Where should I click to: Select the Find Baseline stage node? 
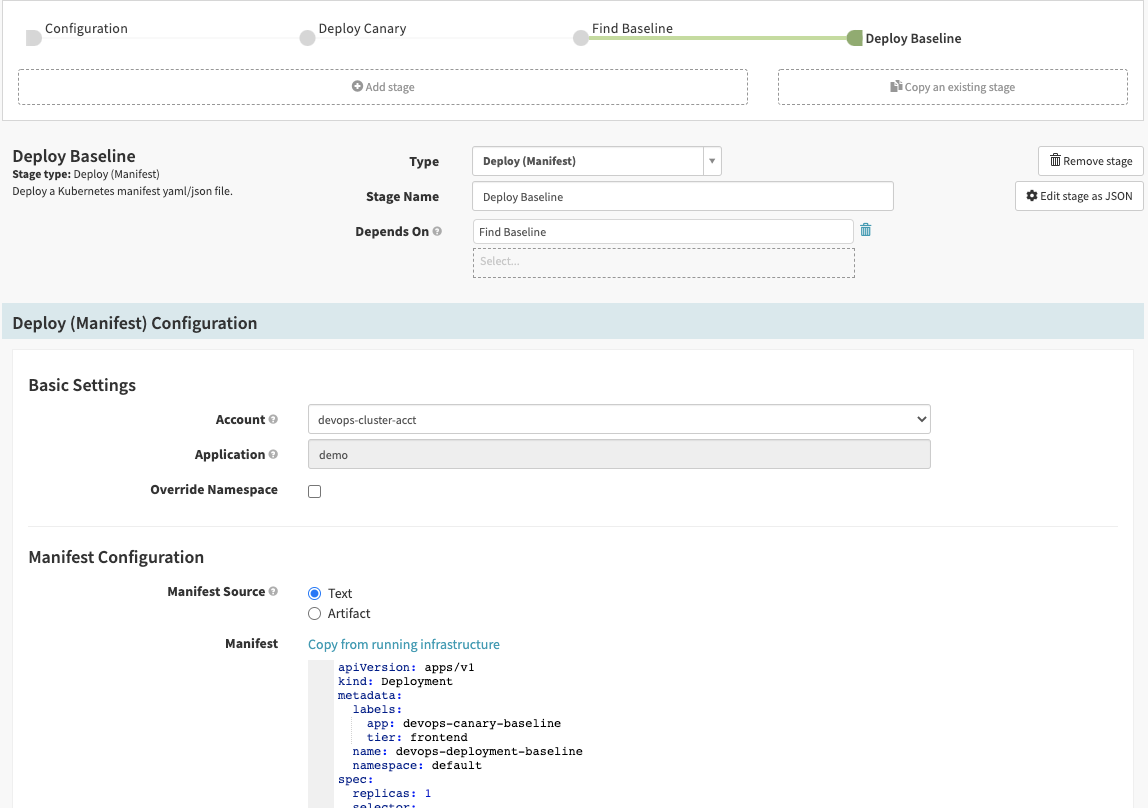pos(581,38)
